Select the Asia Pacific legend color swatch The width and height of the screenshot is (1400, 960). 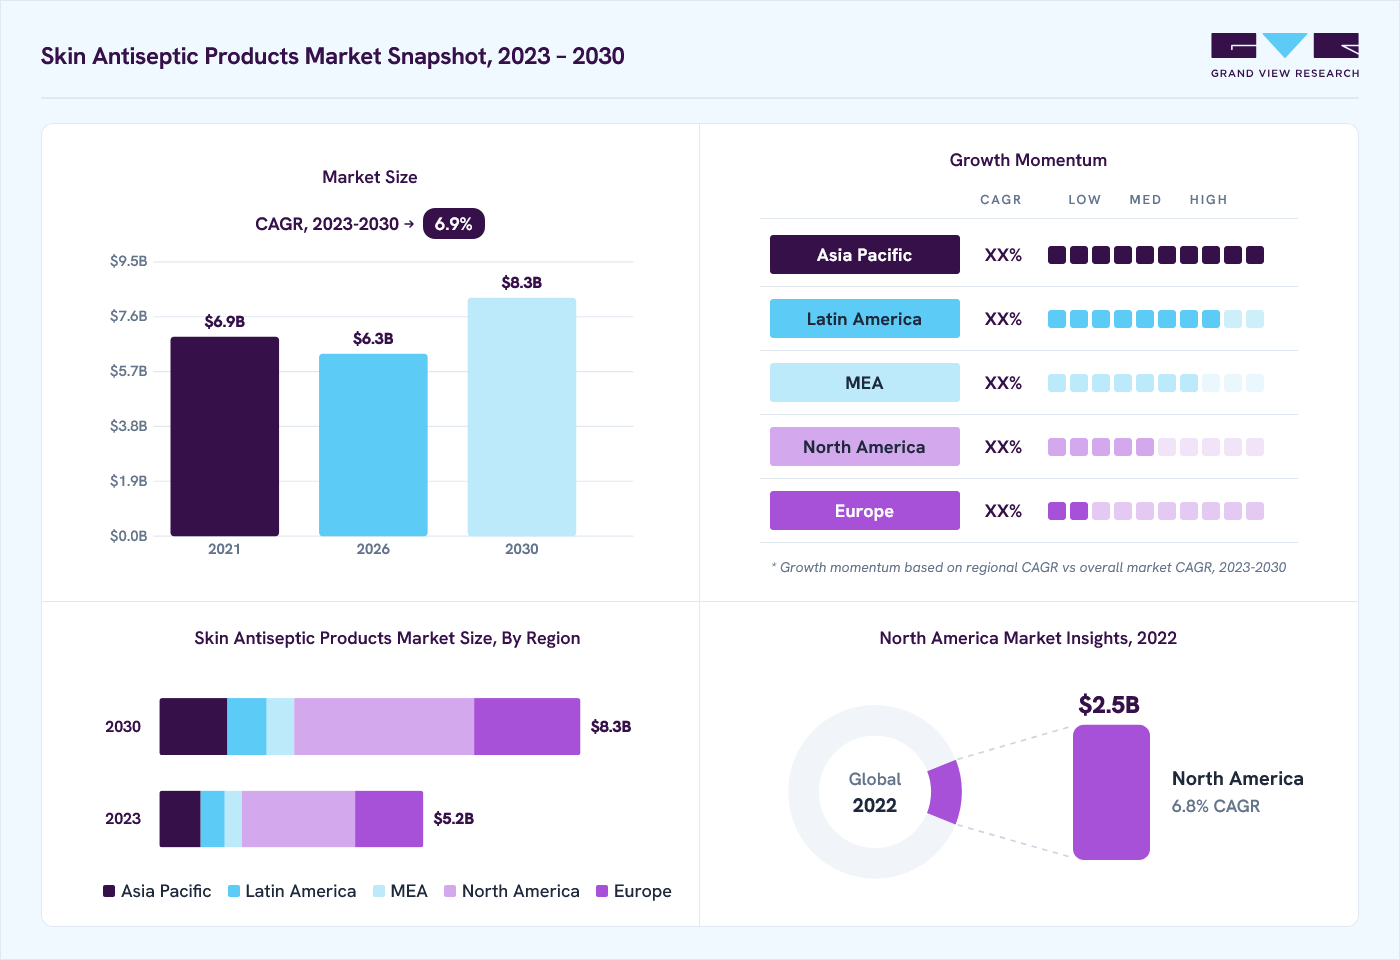click(x=109, y=891)
